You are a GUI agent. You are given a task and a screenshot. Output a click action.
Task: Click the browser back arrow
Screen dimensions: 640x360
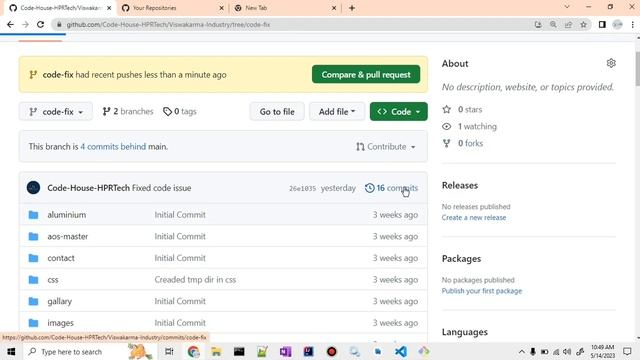(x=10, y=24)
